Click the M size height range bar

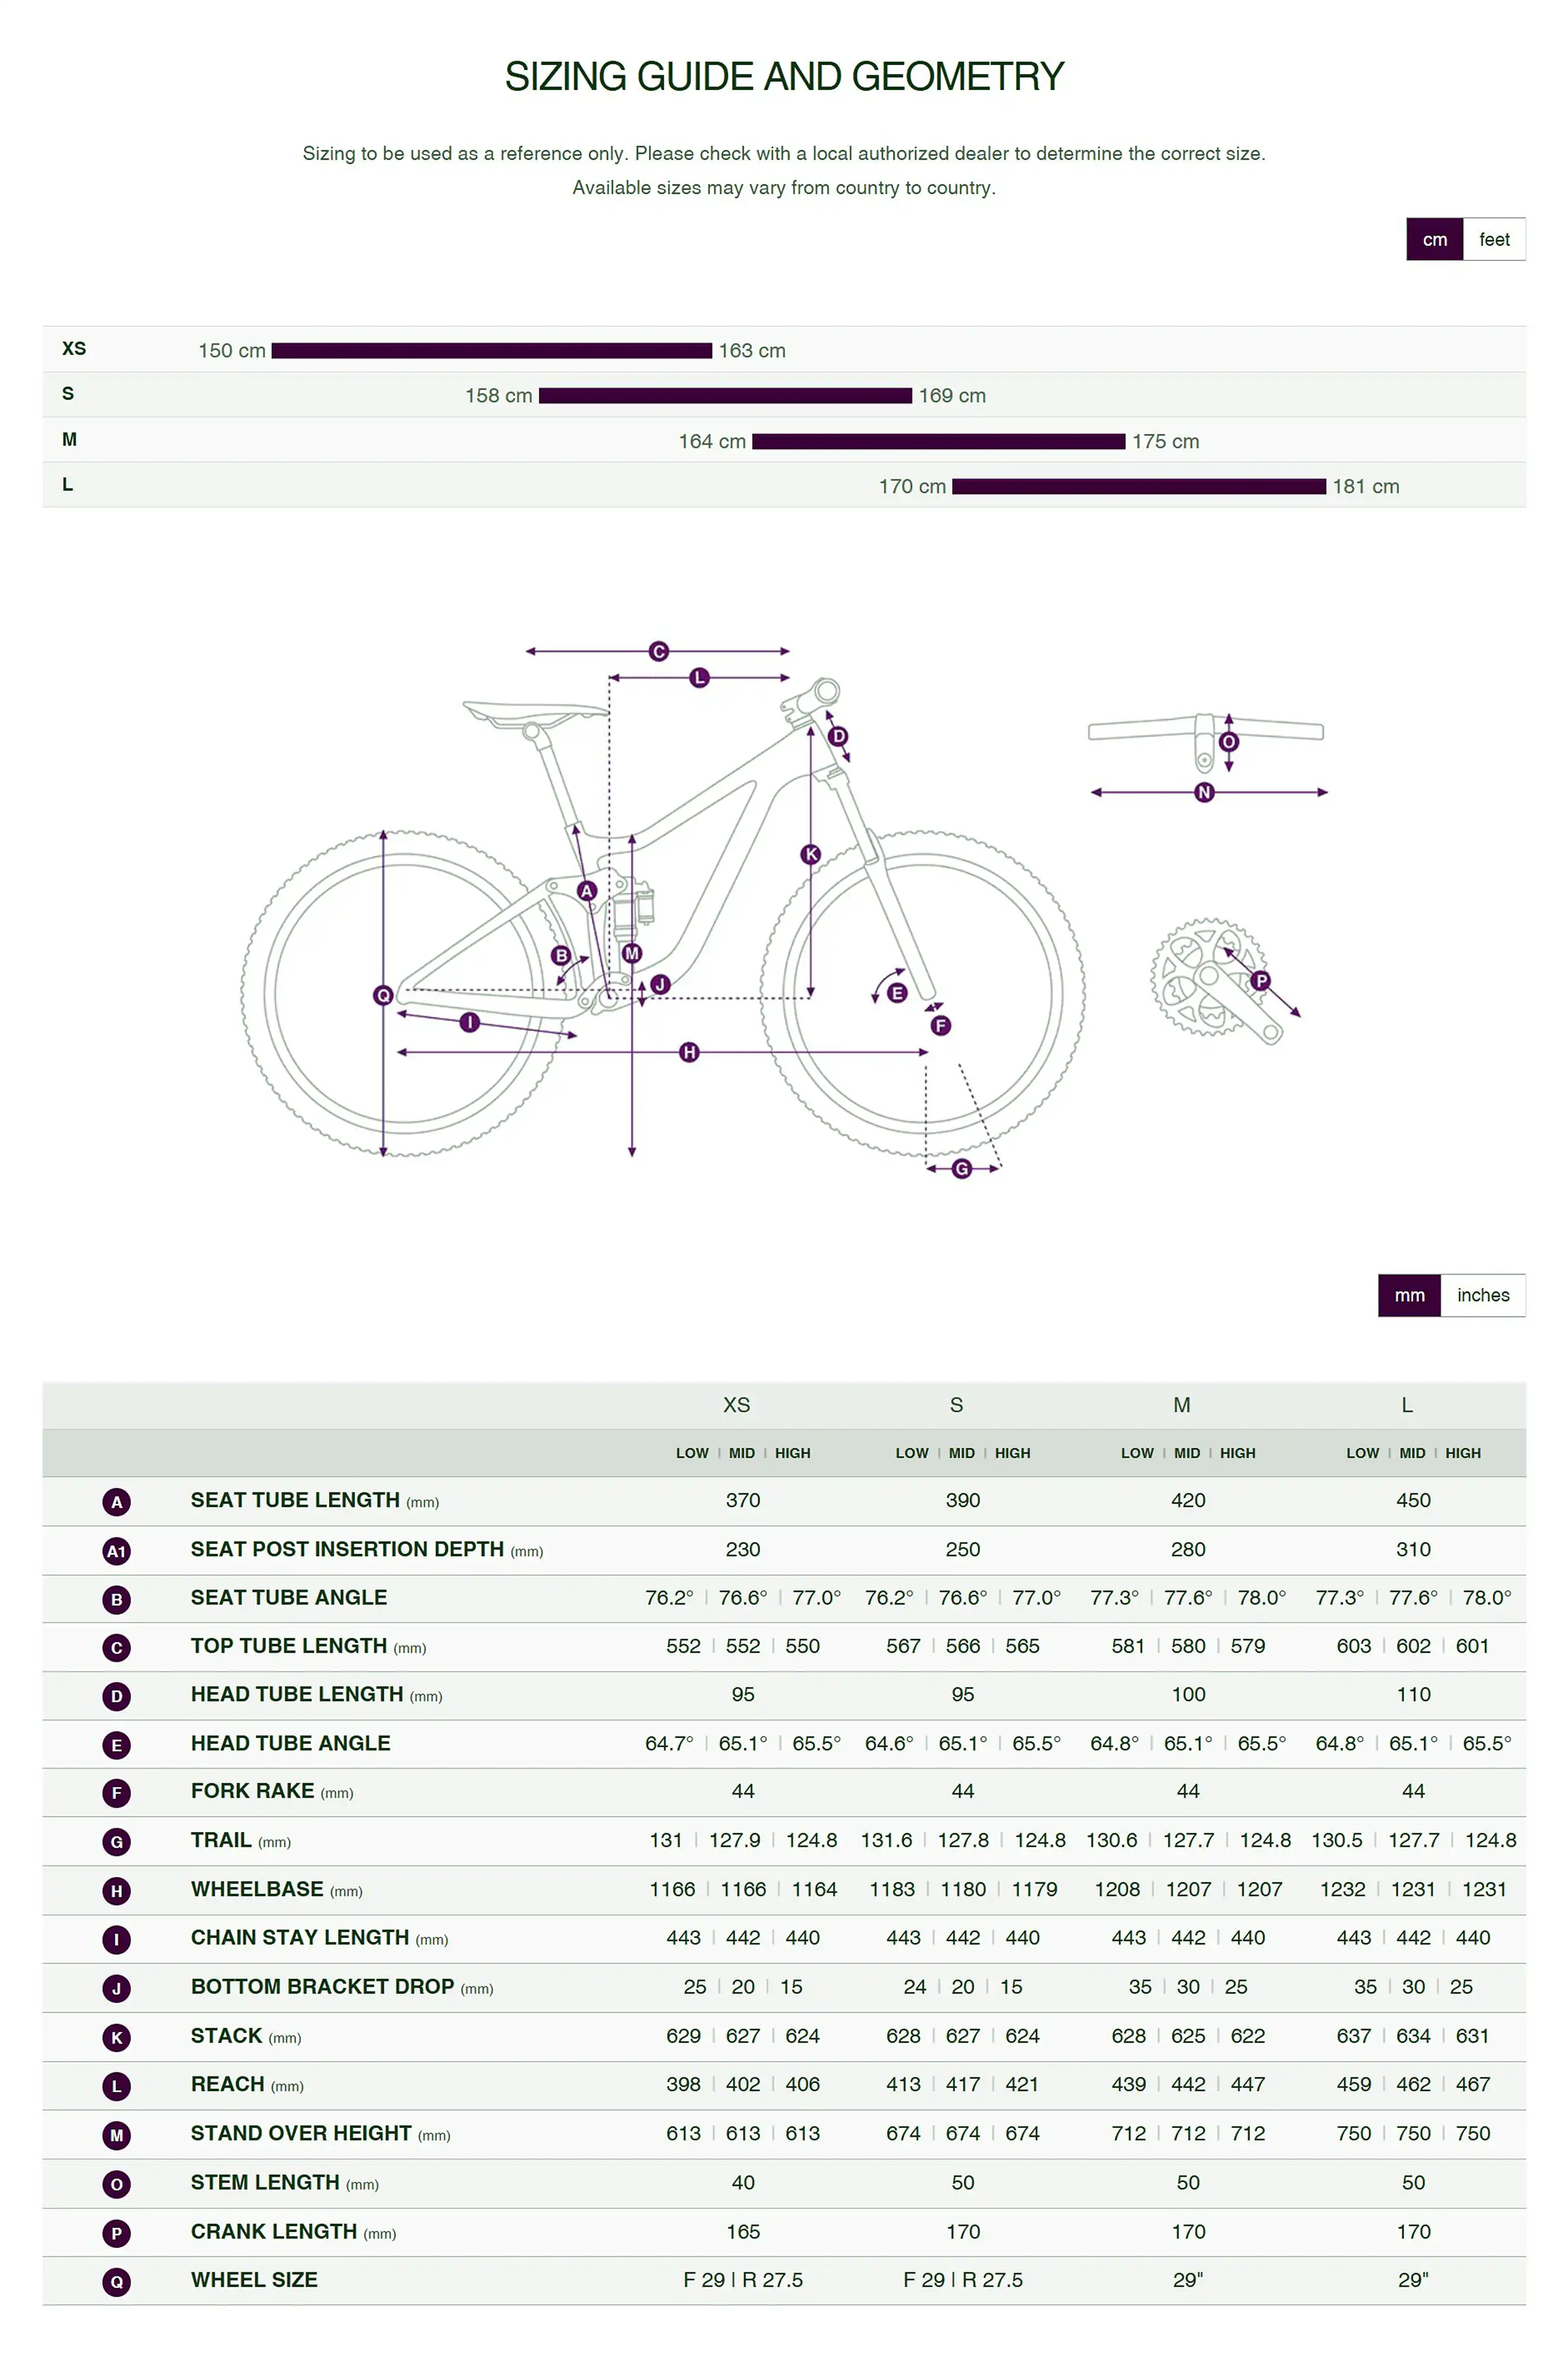tap(938, 441)
